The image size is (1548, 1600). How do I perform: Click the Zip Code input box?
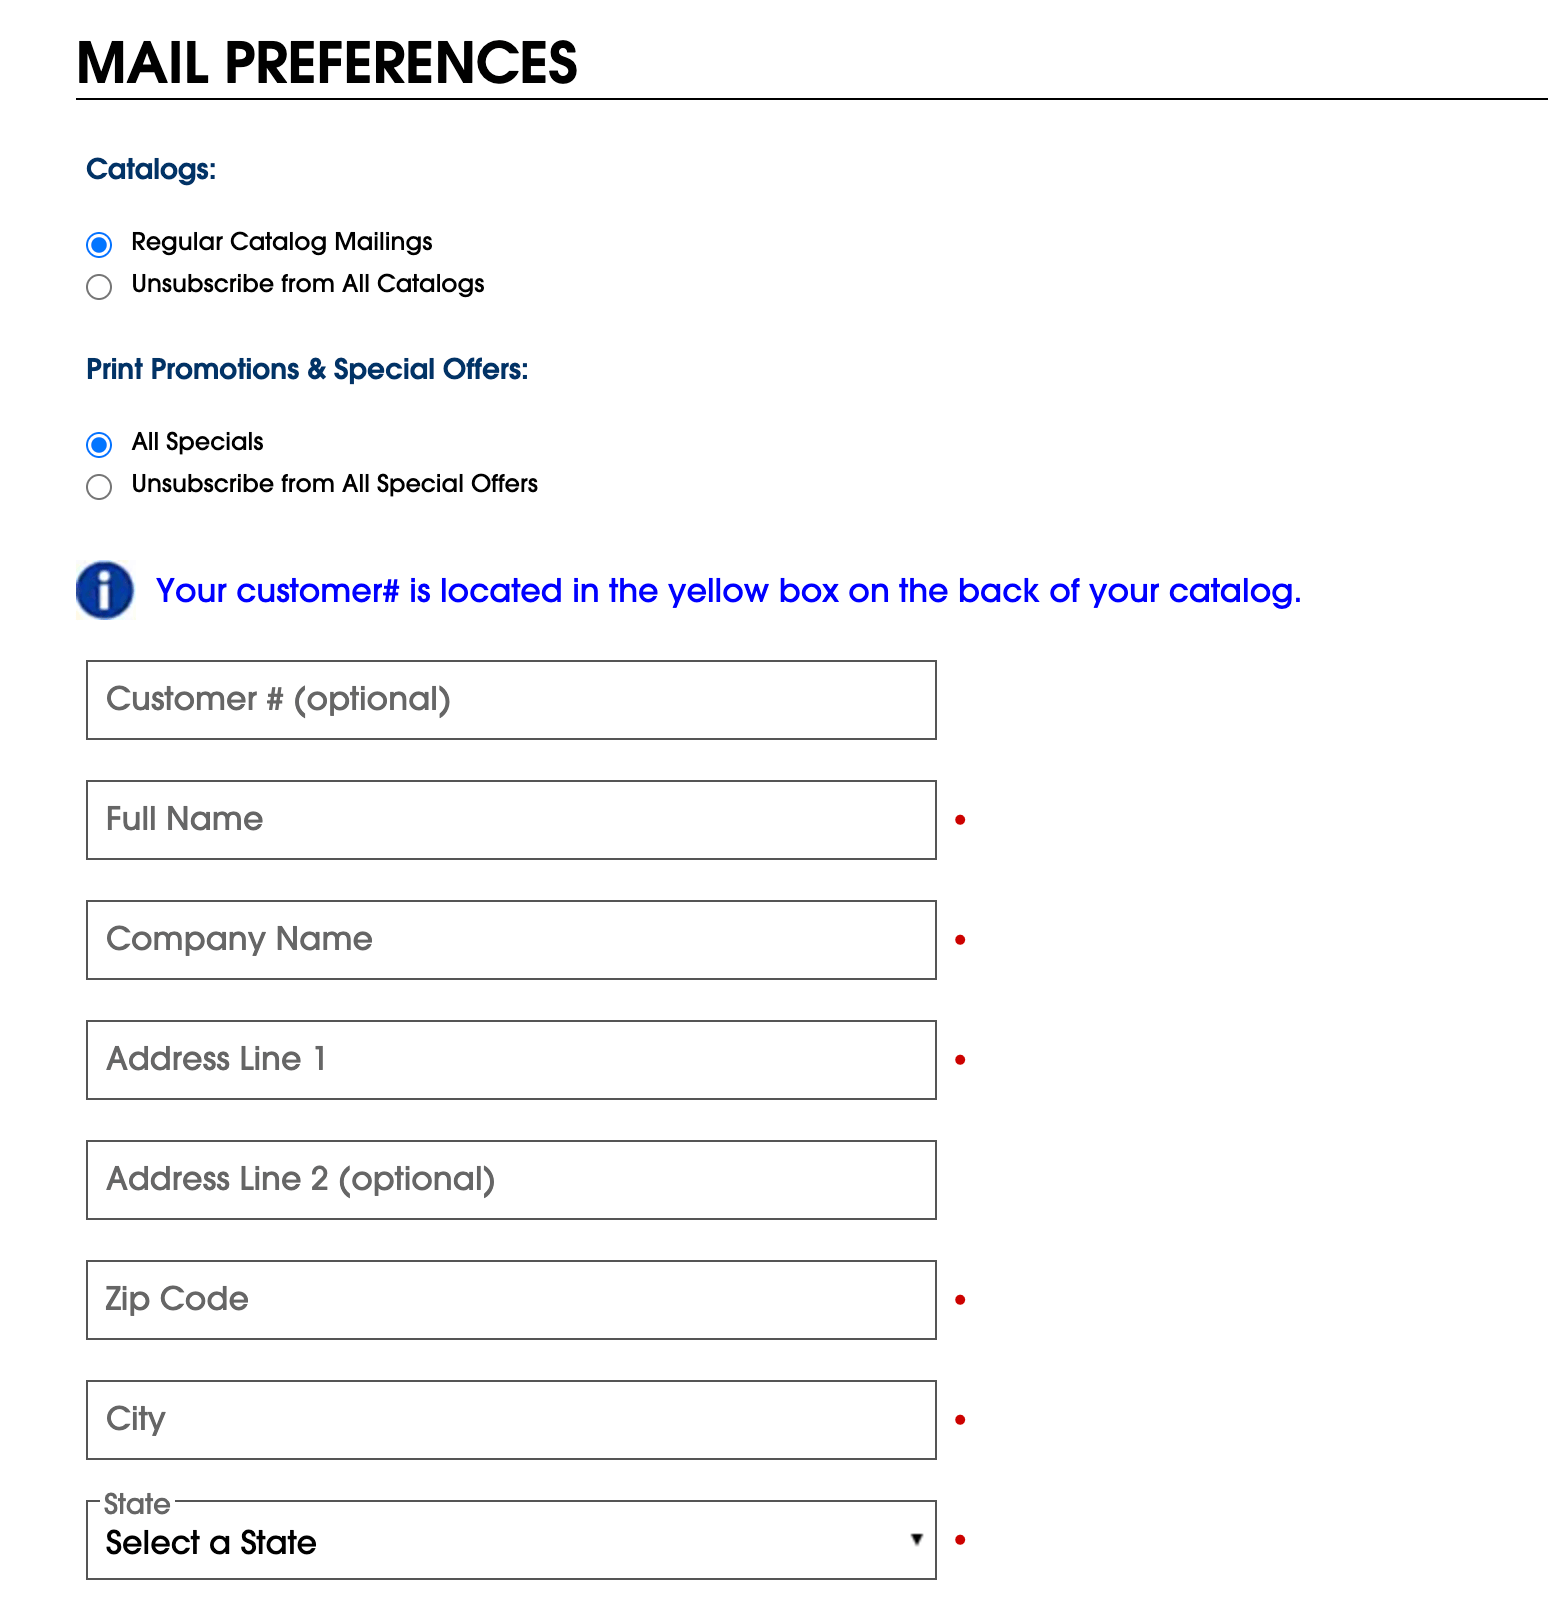[511, 1300]
